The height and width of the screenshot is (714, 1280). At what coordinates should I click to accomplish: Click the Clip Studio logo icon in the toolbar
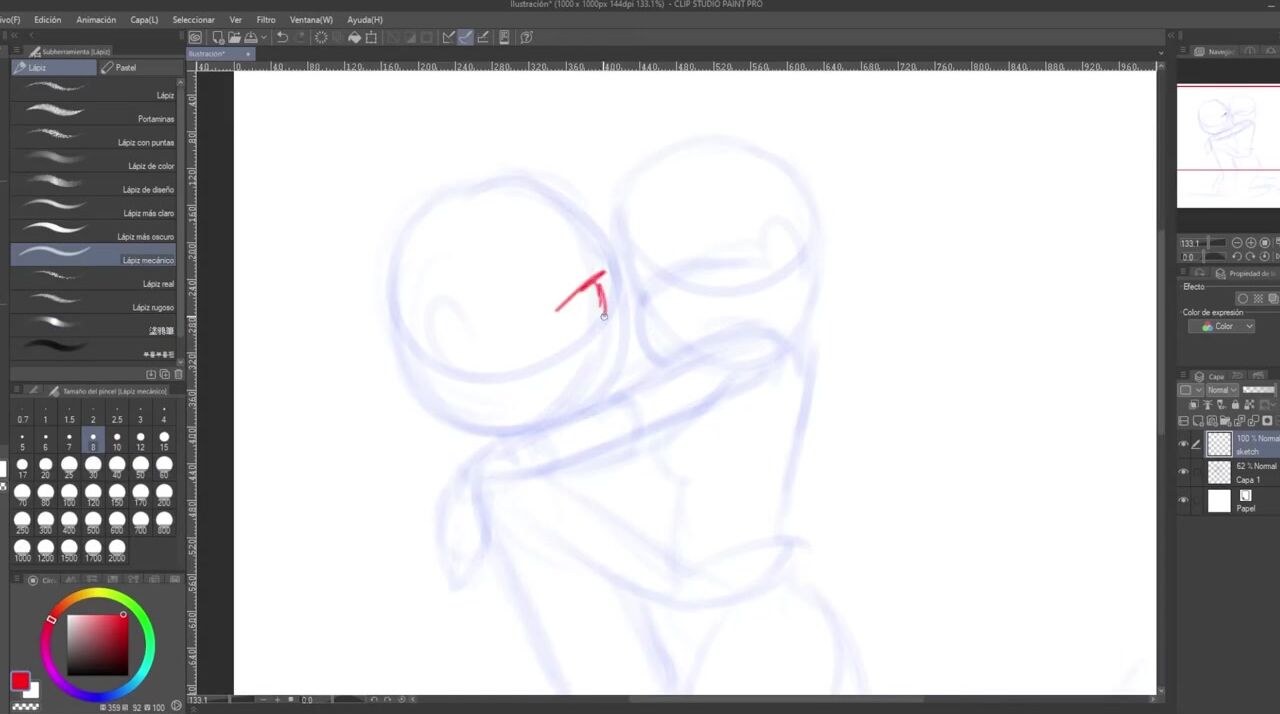click(x=196, y=38)
